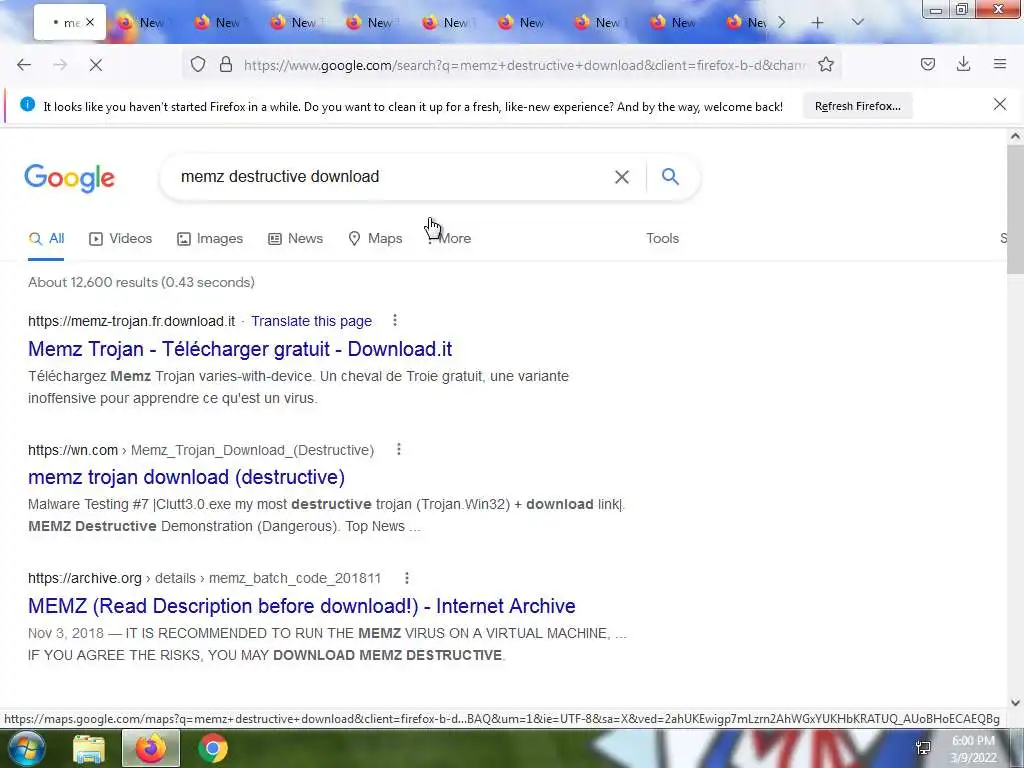Open options for download.it result
The height and width of the screenshot is (768, 1024).
tap(394, 320)
